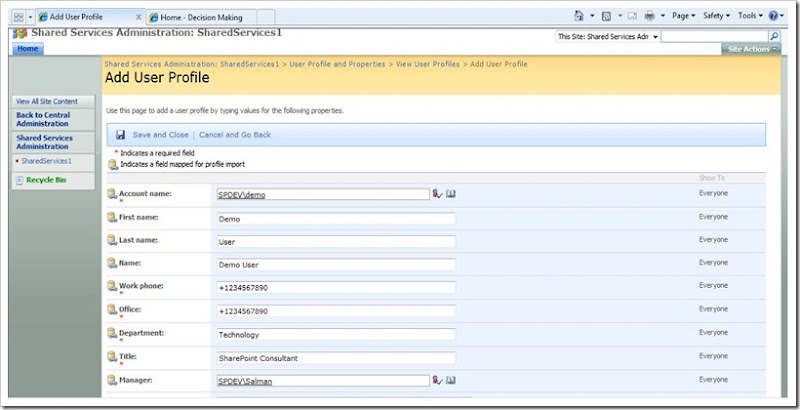Image resolution: width=800 pixels, height=410 pixels.
Task: Open SharedServices1 in the sidebar
Action: (x=46, y=161)
